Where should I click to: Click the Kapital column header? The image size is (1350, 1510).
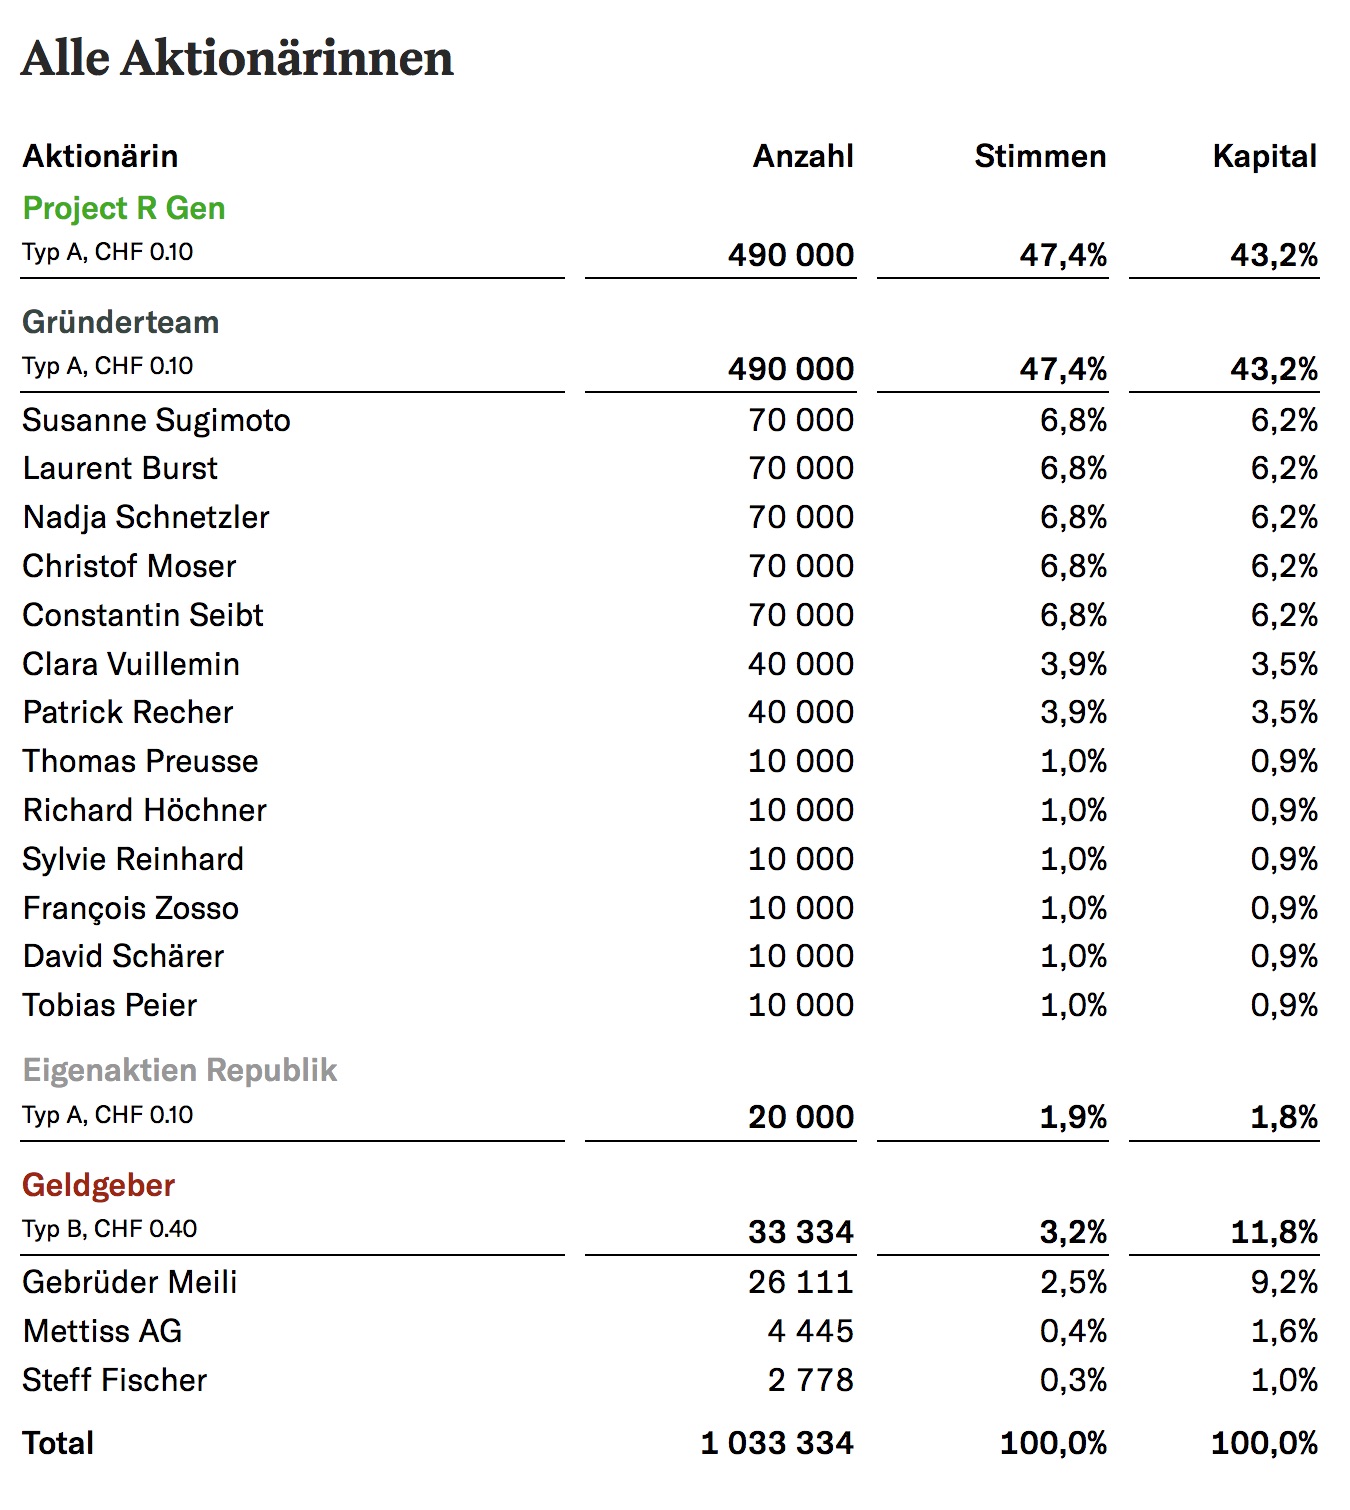pos(1264,156)
